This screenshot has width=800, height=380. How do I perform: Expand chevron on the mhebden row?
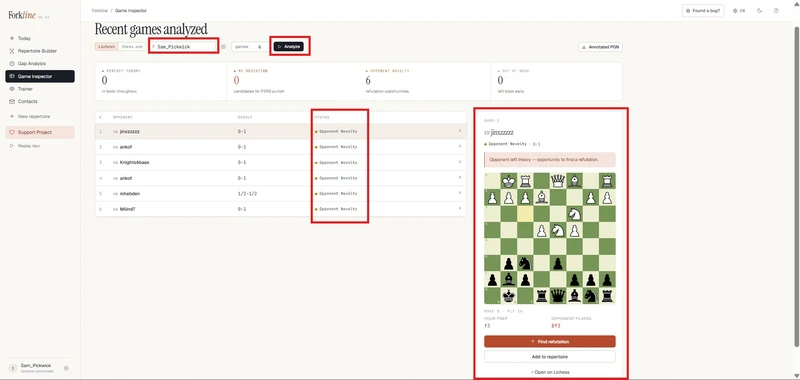pyautogui.click(x=460, y=193)
